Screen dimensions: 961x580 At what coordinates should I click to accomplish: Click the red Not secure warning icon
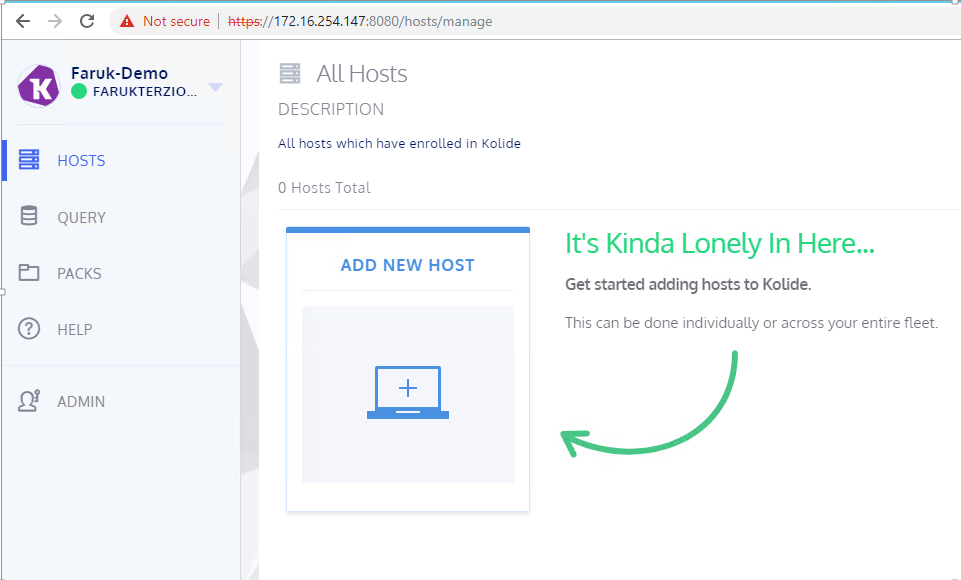point(127,21)
